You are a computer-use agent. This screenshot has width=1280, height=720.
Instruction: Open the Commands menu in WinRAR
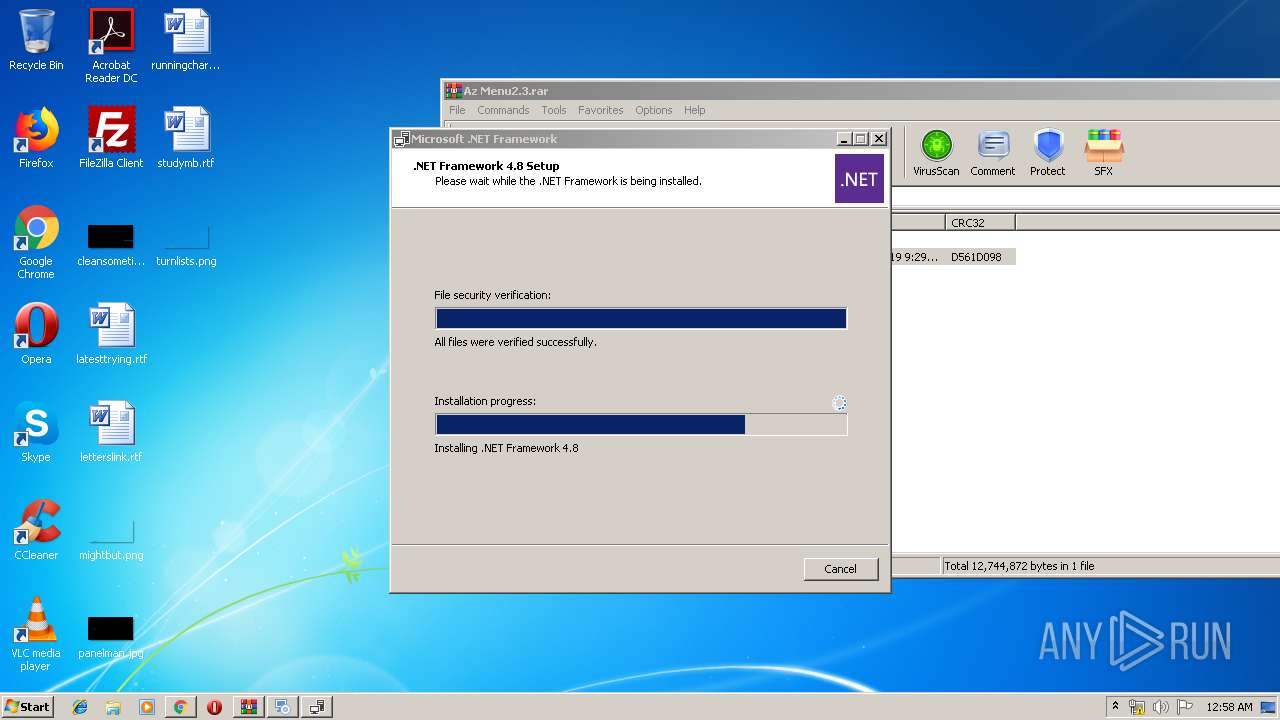(503, 110)
